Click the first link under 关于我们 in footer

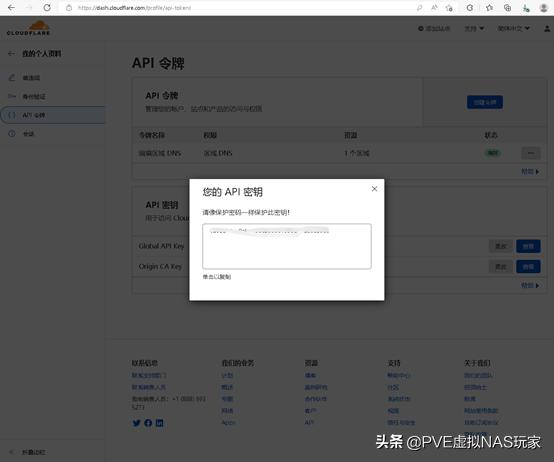tap(478, 375)
